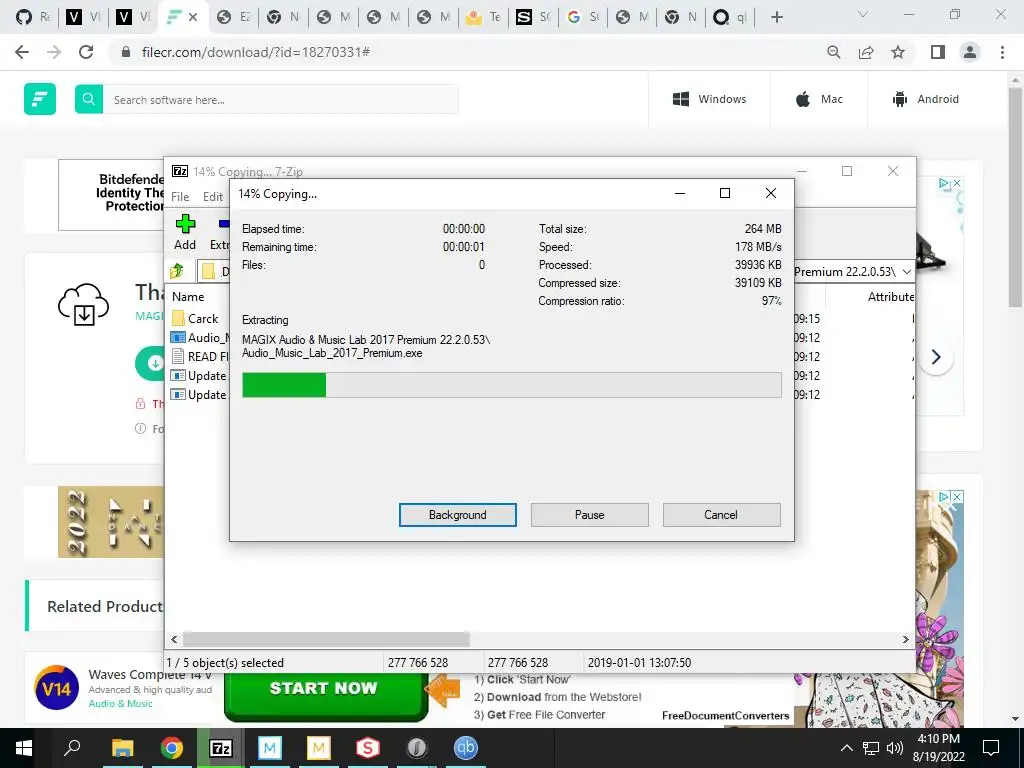Click the FileCR logo icon
Image resolution: width=1024 pixels, height=768 pixels.
[40, 99]
